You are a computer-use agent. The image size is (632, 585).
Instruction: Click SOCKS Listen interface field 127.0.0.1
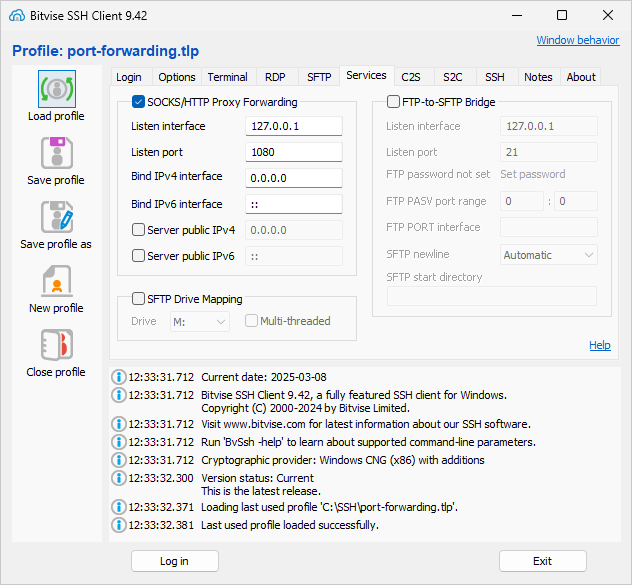tap(294, 126)
